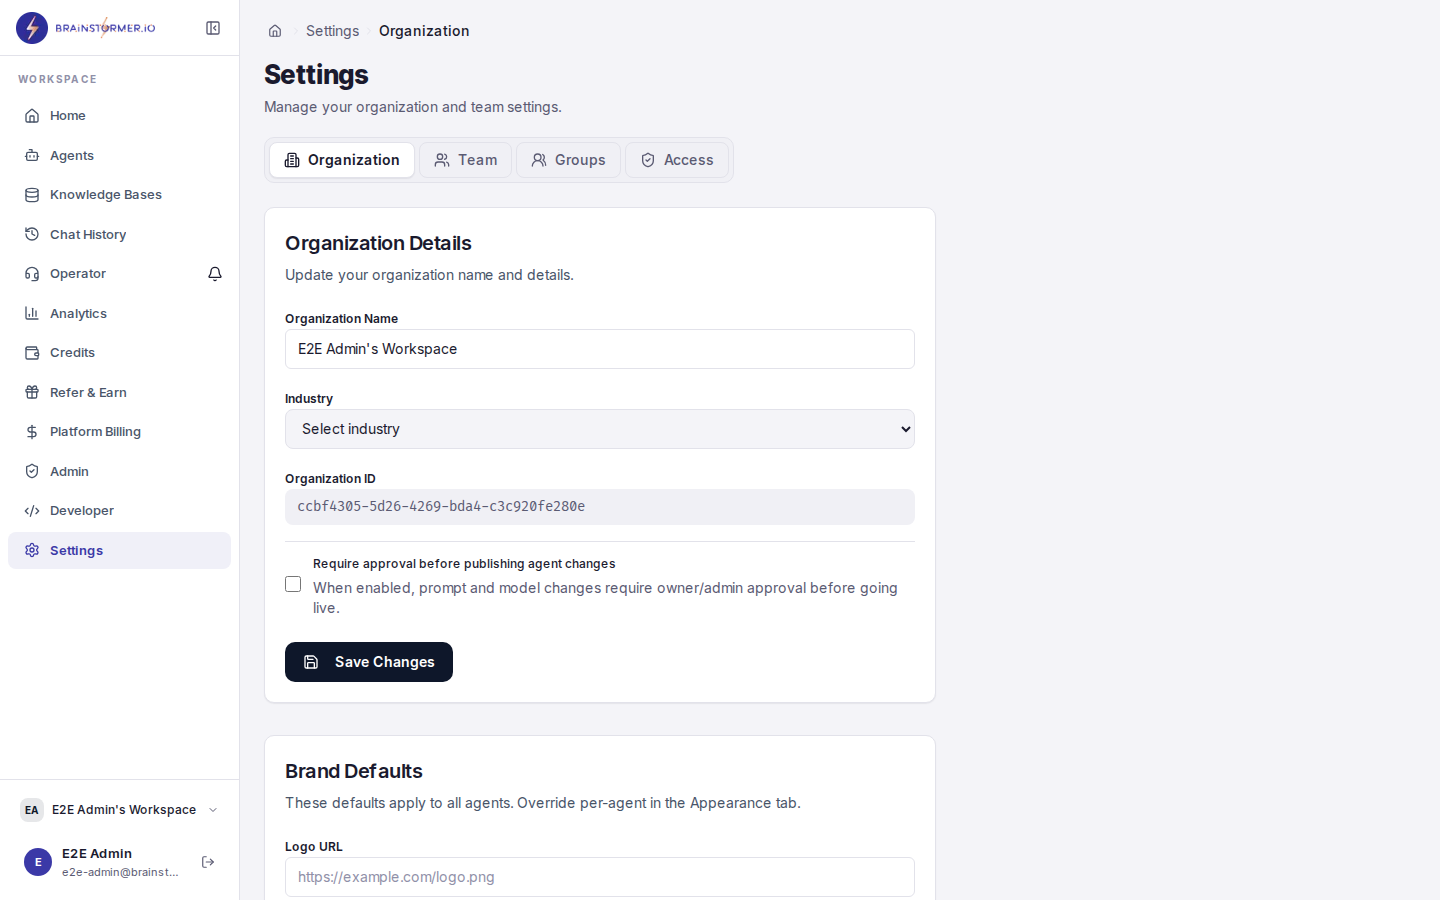Open the Select industry dropdown

600,429
